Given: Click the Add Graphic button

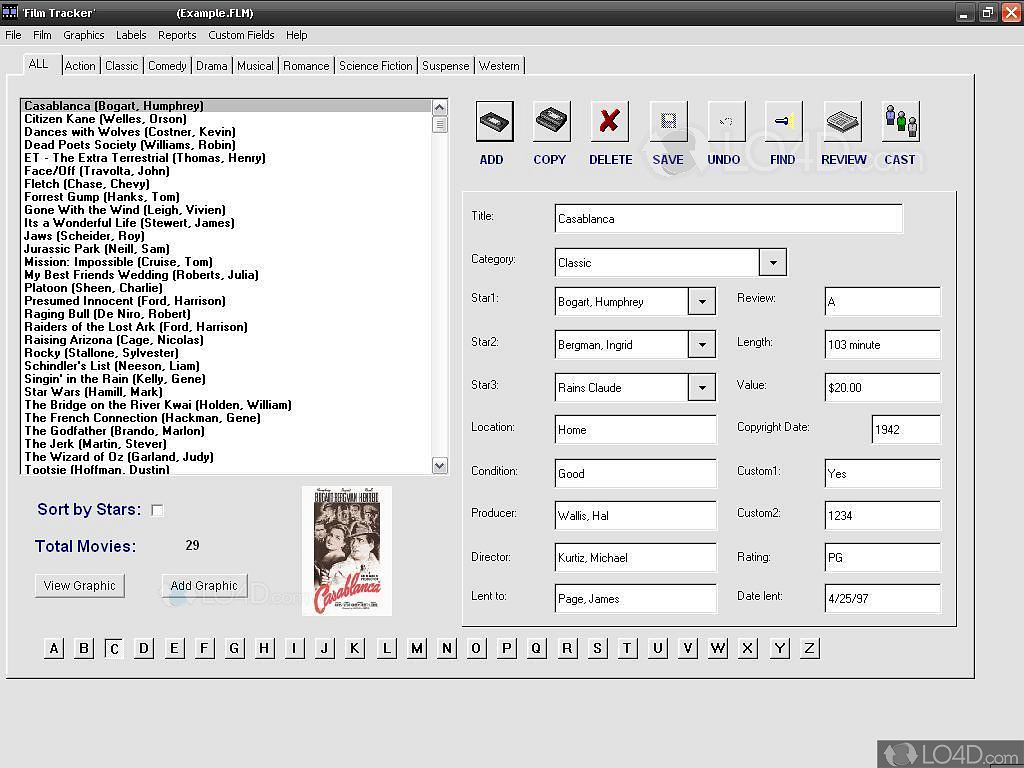Looking at the screenshot, I should click(x=204, y=585).
